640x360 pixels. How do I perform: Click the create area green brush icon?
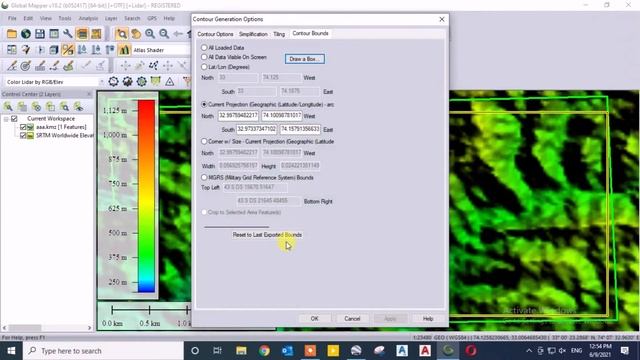point(68,65)
